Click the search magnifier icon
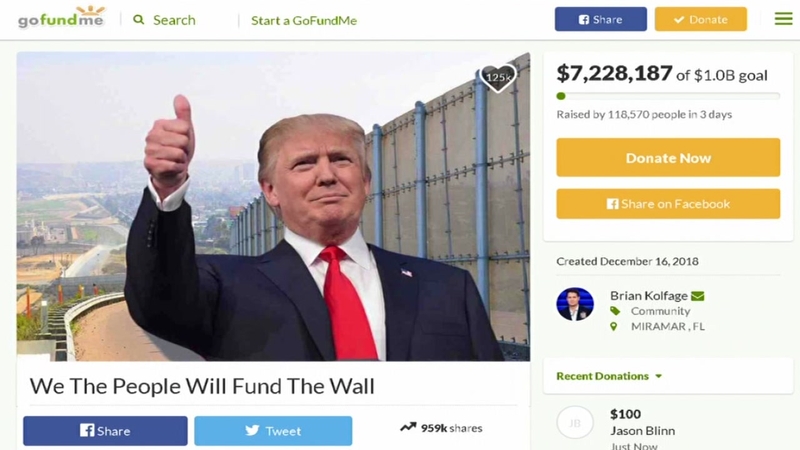800x450 pixels. pos(138,19)
